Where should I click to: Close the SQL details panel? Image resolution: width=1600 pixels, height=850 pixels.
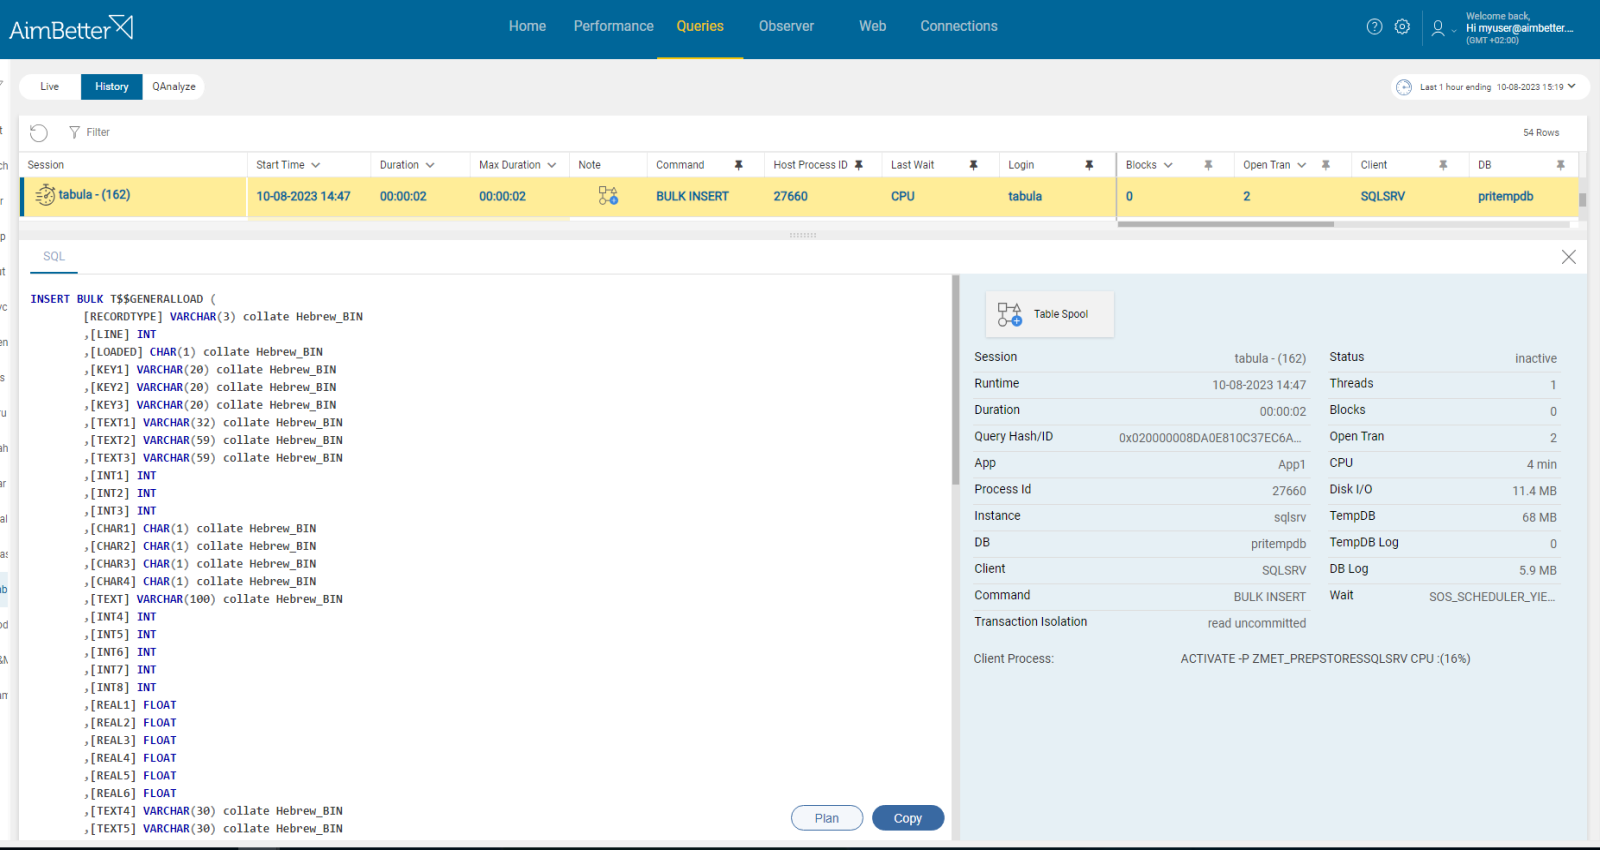tap(1568, 257)
